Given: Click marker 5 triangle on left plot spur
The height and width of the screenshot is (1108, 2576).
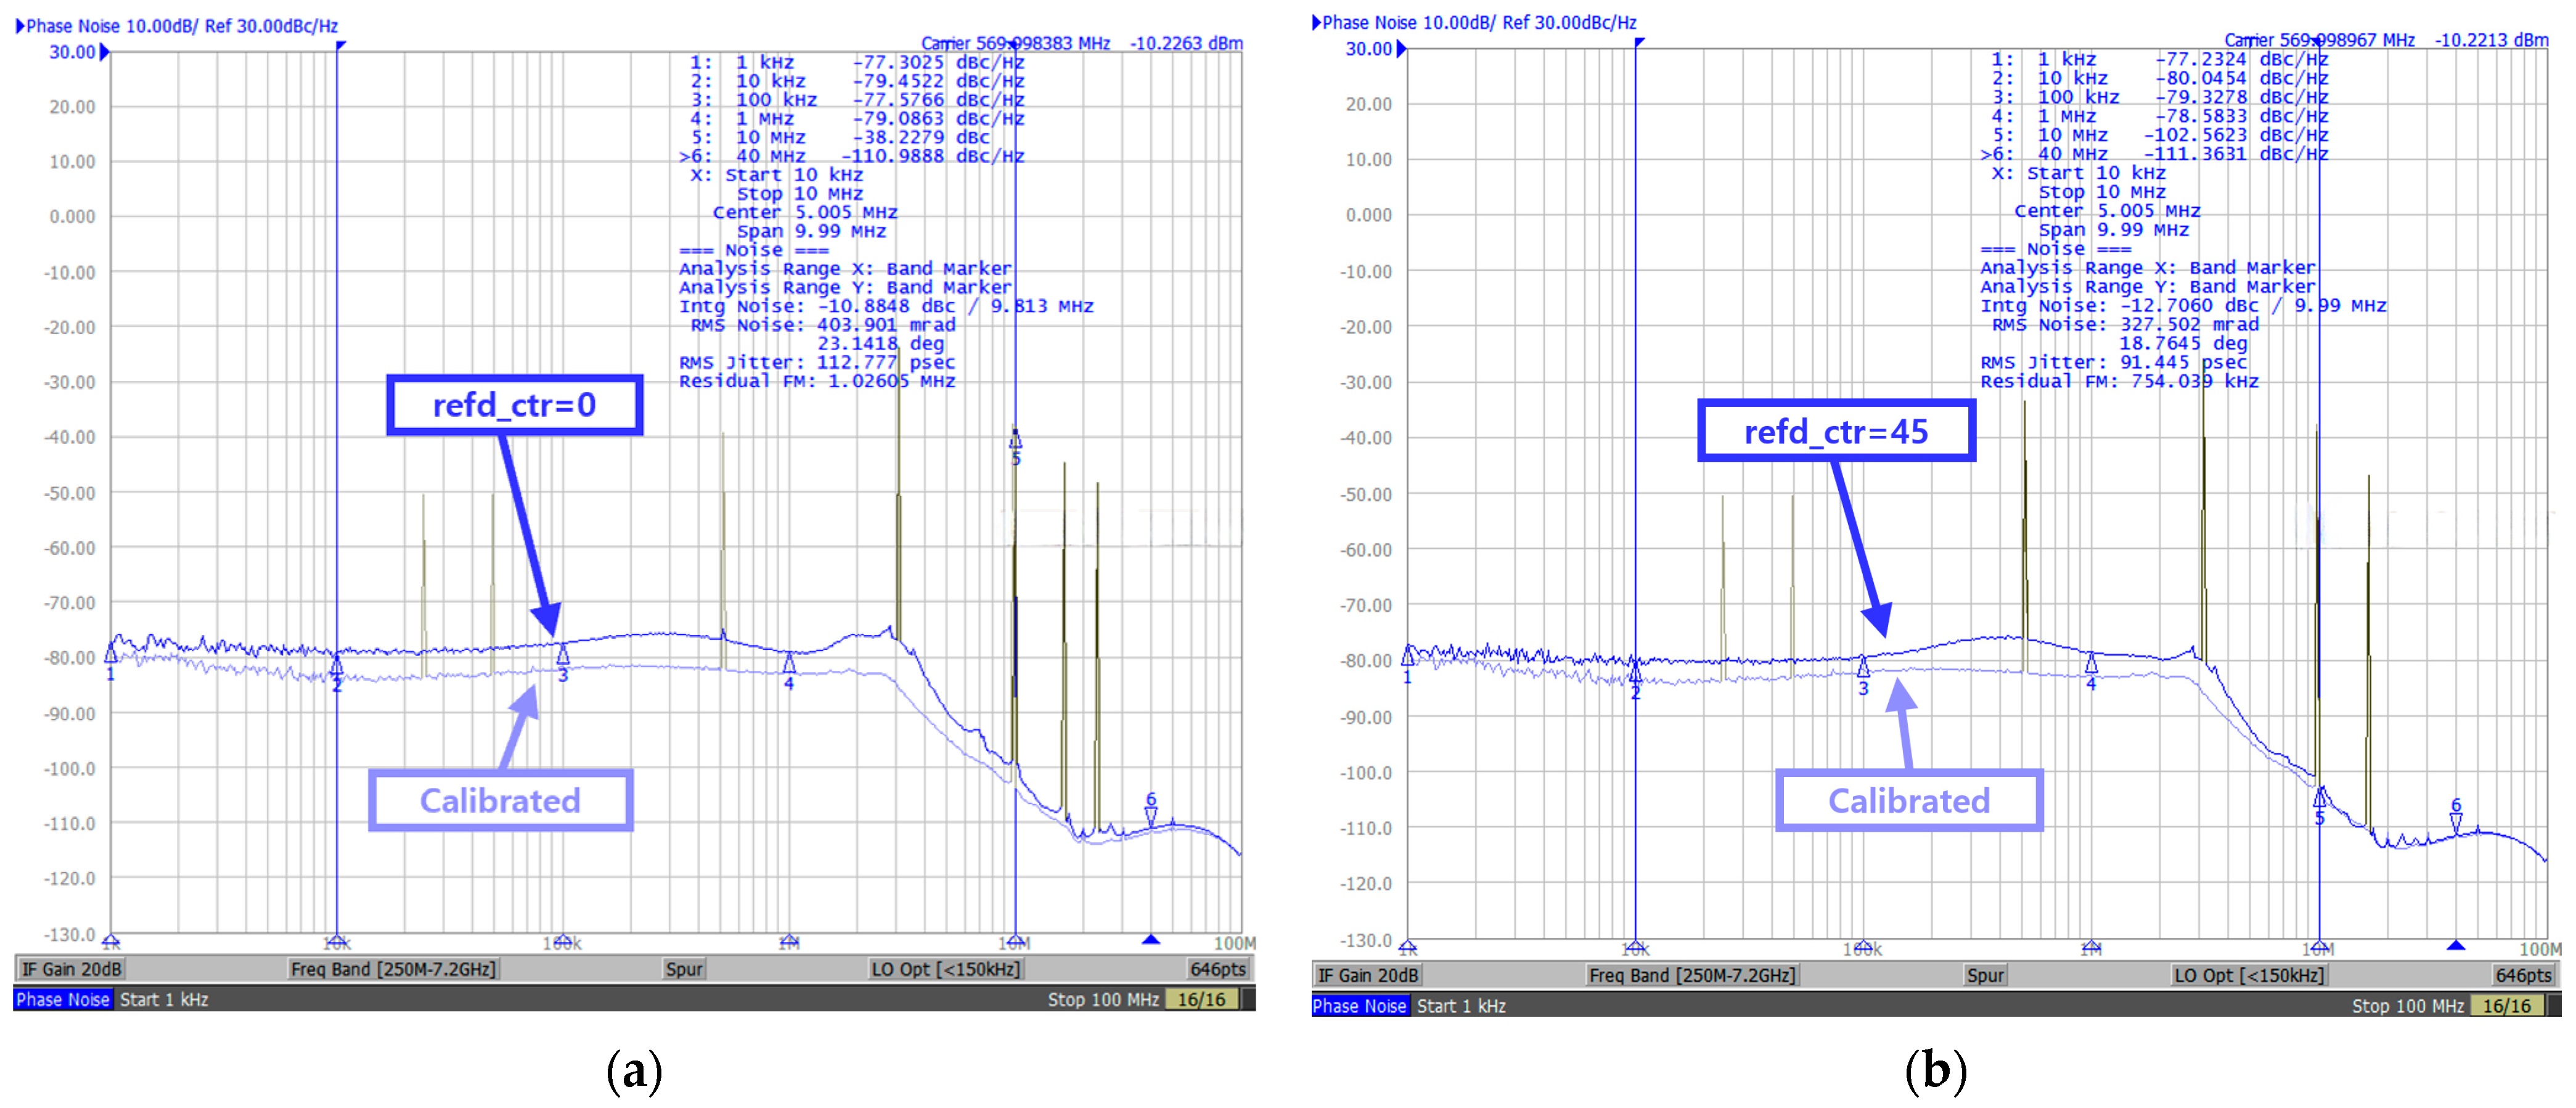Looking at the screenshot, I should [1015, 440].
